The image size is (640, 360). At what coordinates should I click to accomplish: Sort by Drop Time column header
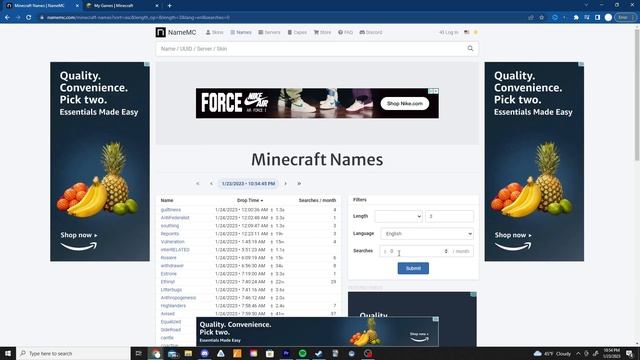pos(250,200)
